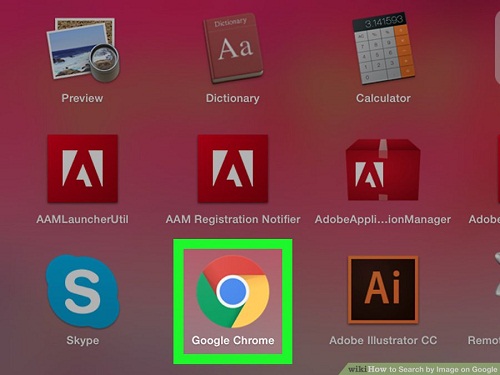
Task: Launch the Google Chrome icon
Action: coord(233,292)
